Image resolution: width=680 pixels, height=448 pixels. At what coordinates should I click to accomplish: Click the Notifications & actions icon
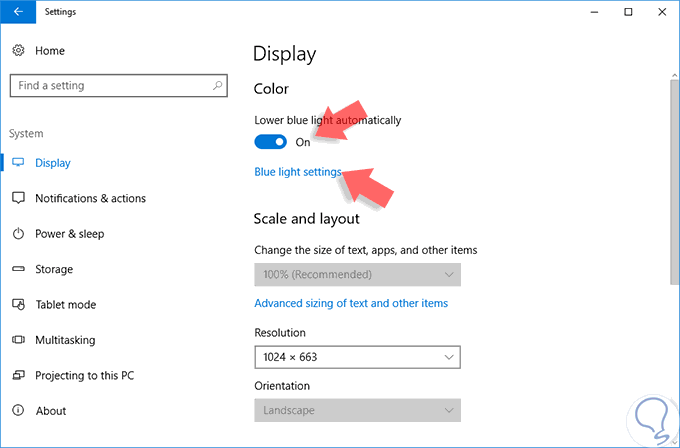pos(18,198)
